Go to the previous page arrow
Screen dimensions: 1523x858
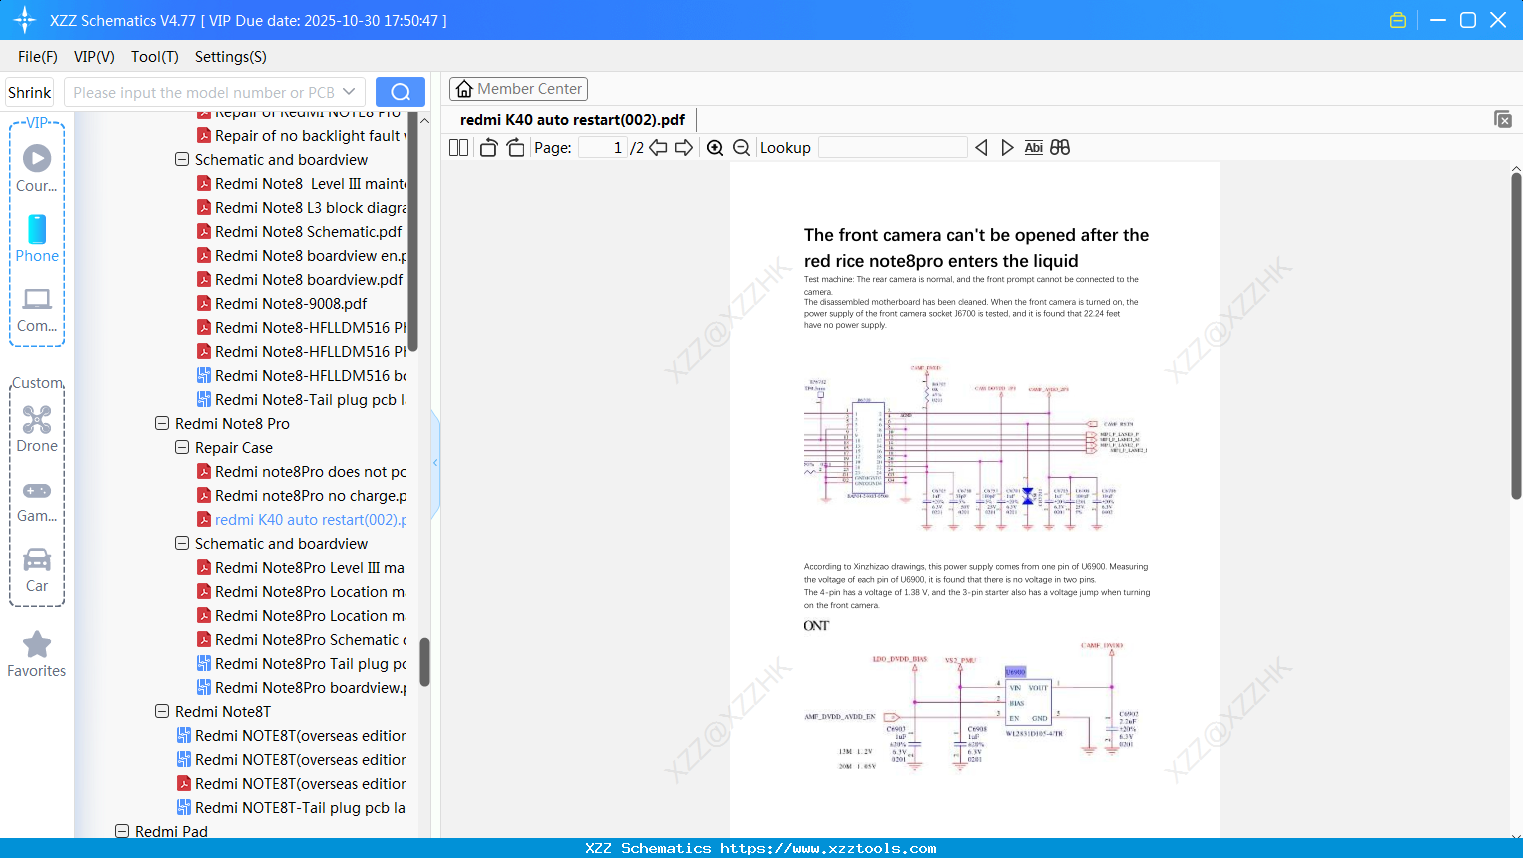[x=658, y=148]
